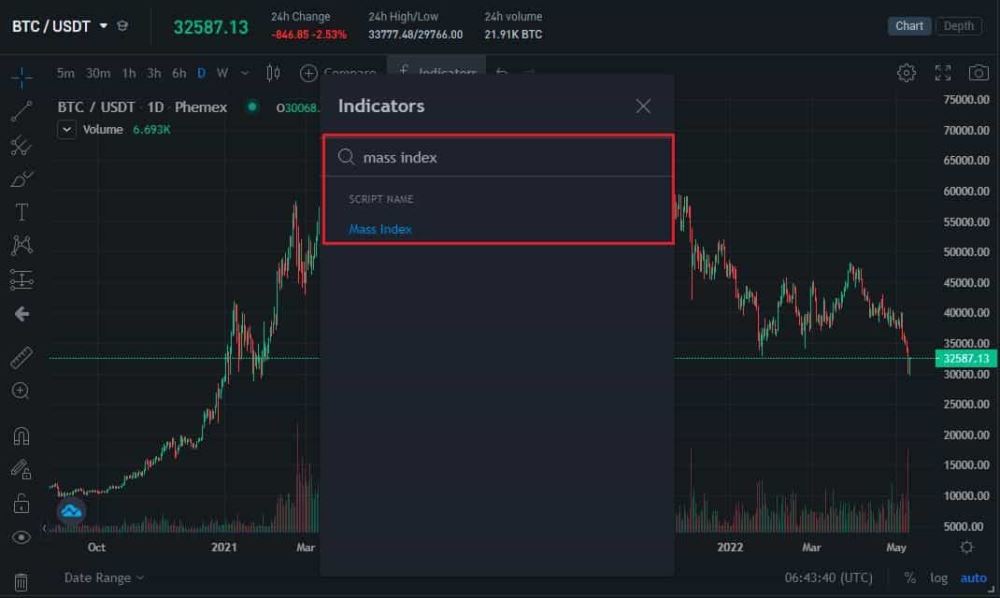1000x598 pixels.
Task: Collapse the Volume indicator legend
Action: (67, 129)
